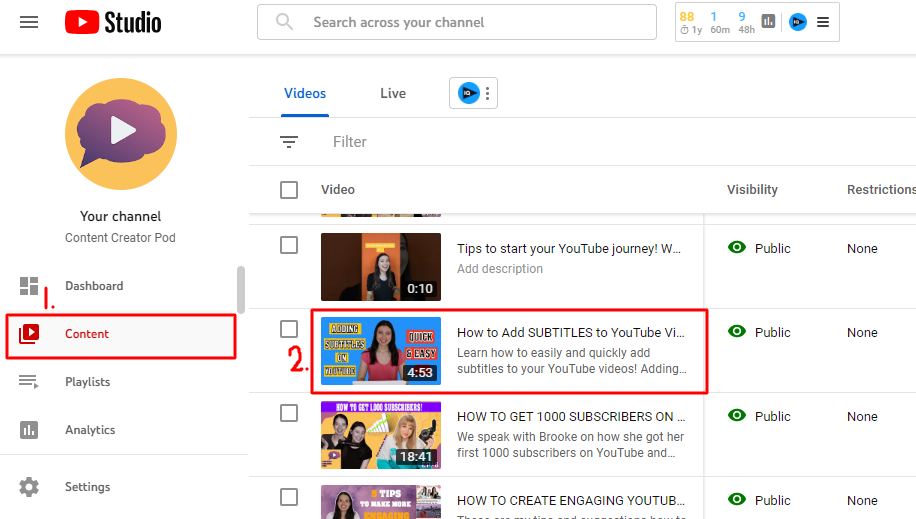Open the hamburger navigation menu
This screenshot has height=519, width=916.
pos(29,22)
